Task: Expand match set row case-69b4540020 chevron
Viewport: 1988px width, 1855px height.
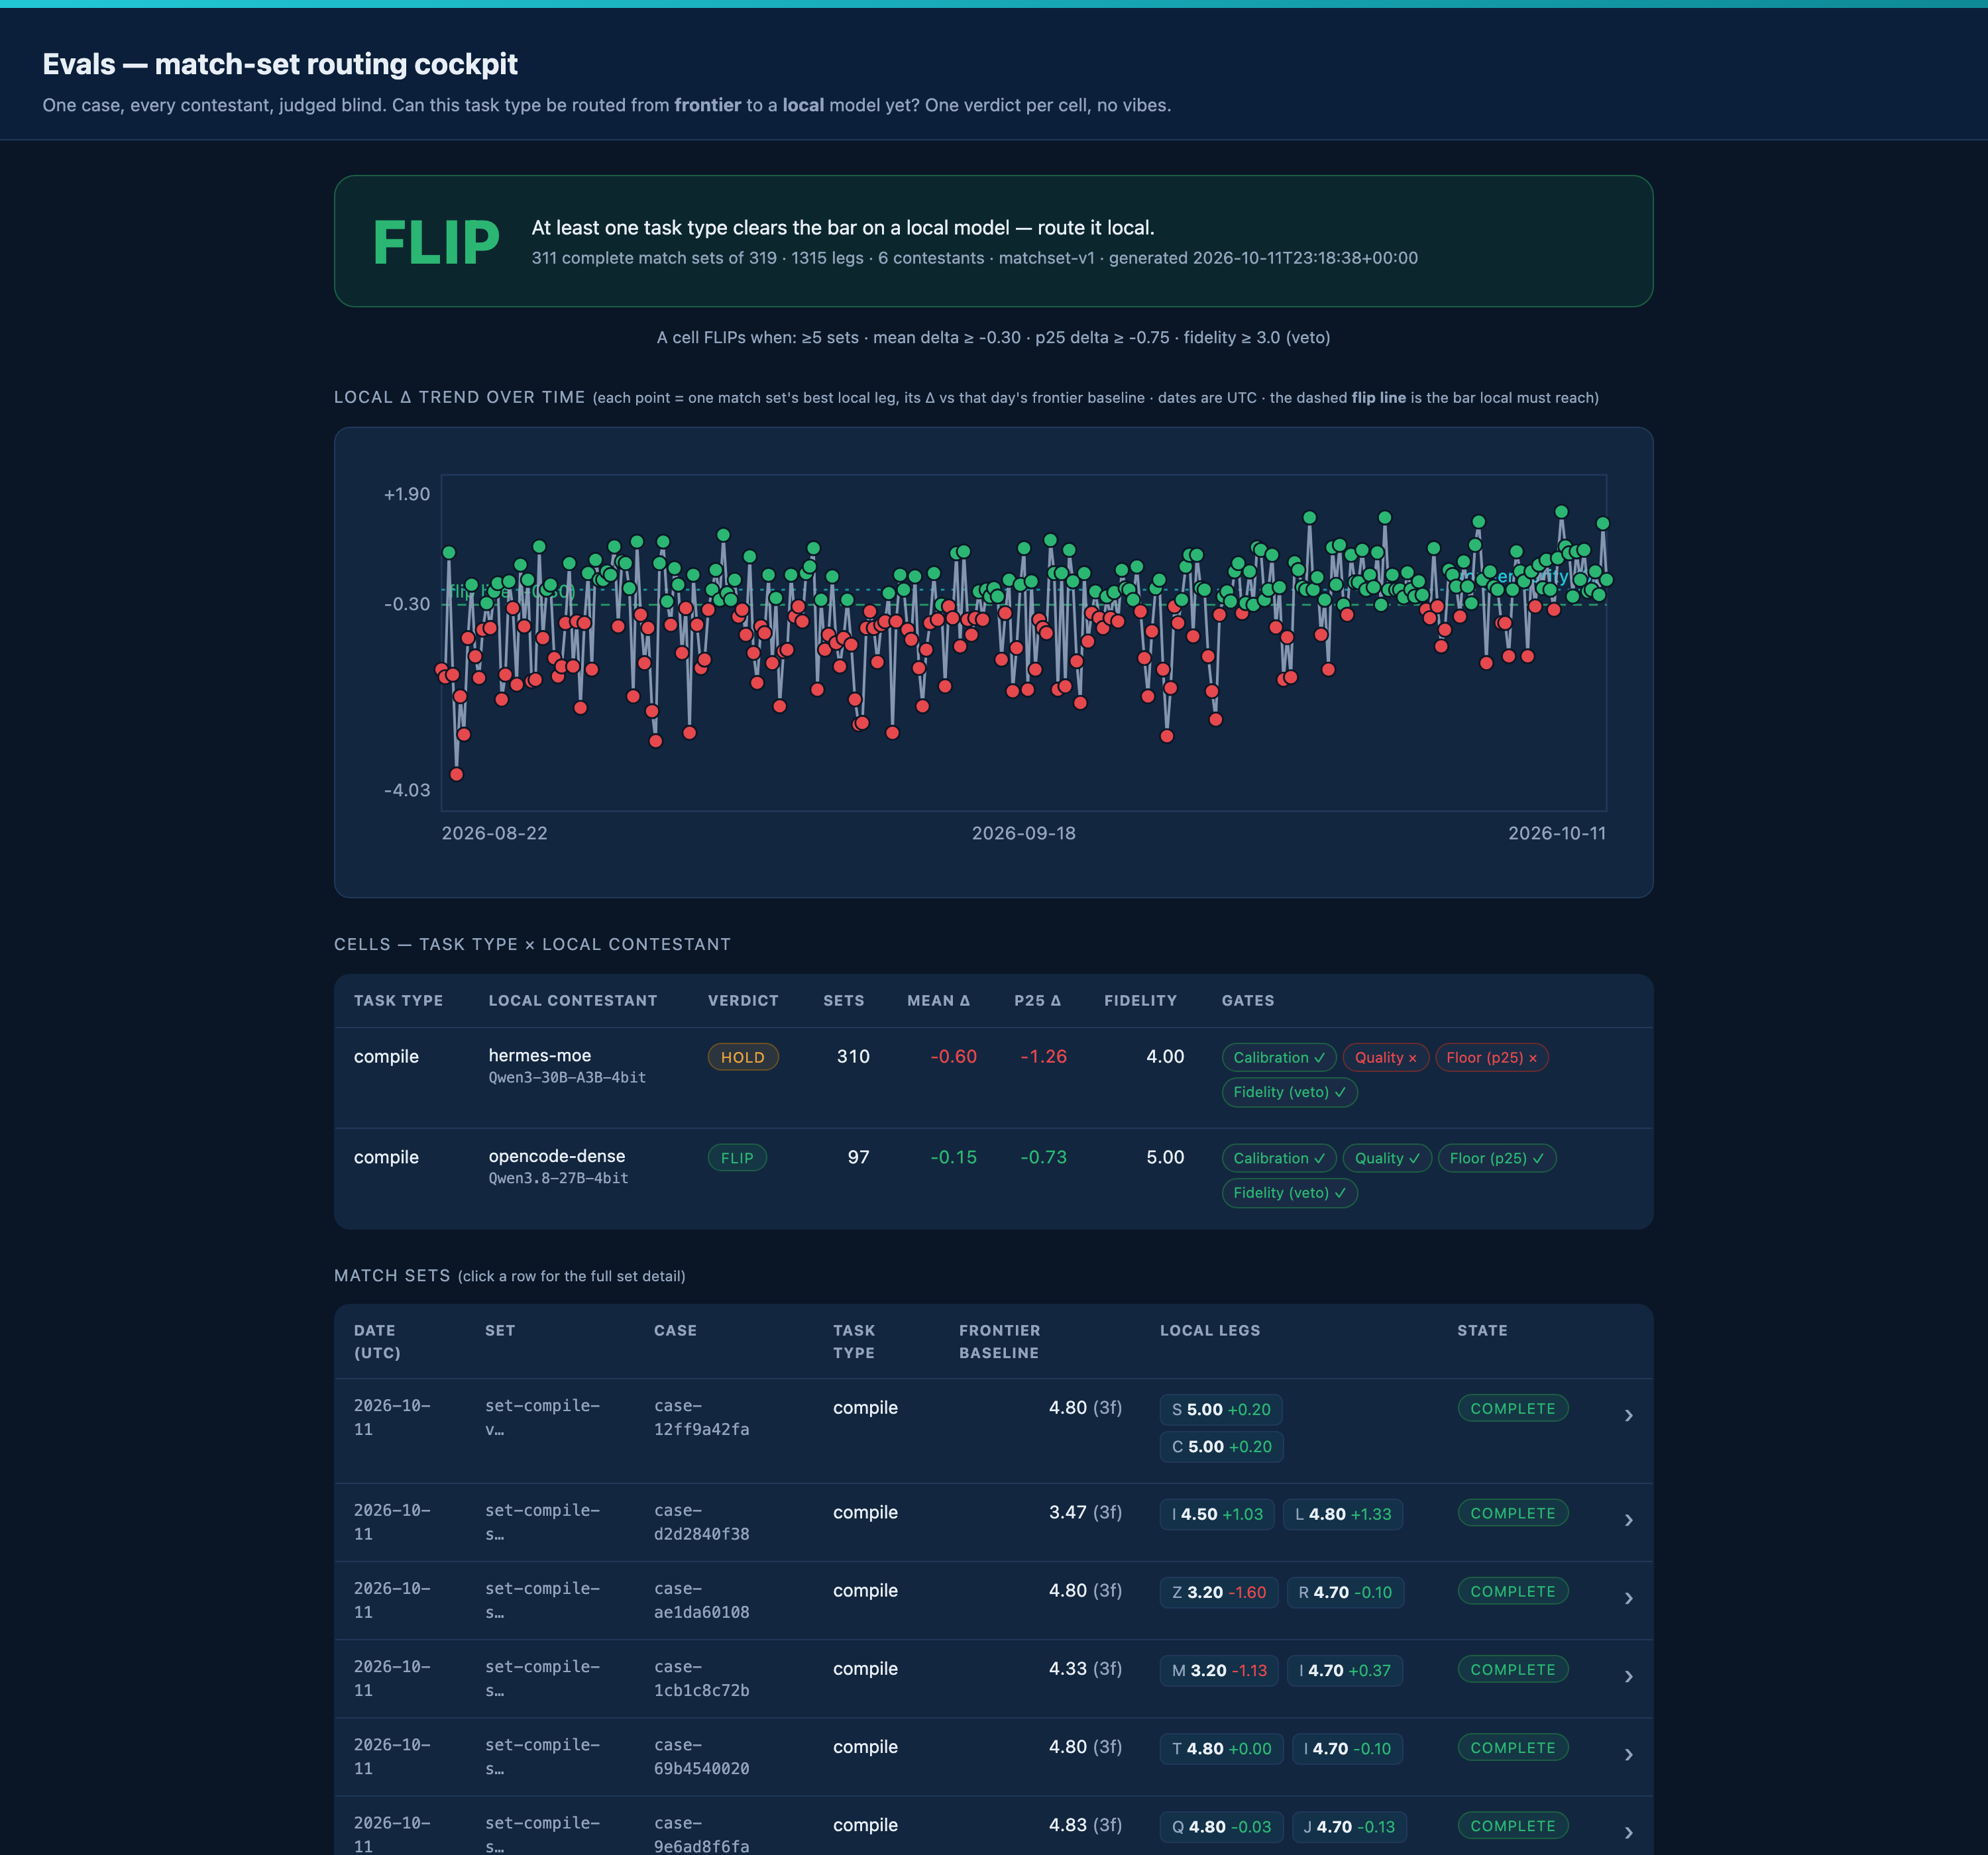Action: [1628, 1754]
